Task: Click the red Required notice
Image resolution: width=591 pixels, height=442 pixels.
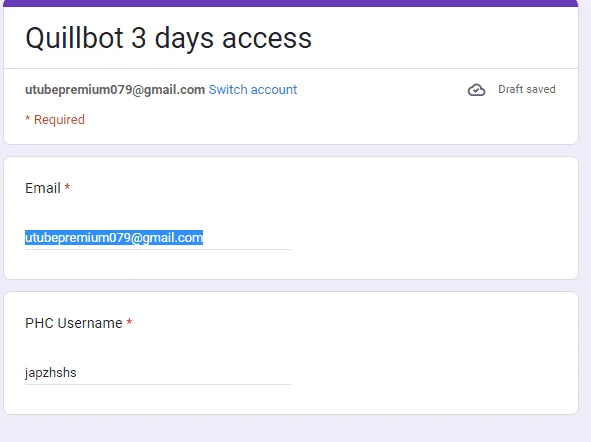Action: [55, 120]
